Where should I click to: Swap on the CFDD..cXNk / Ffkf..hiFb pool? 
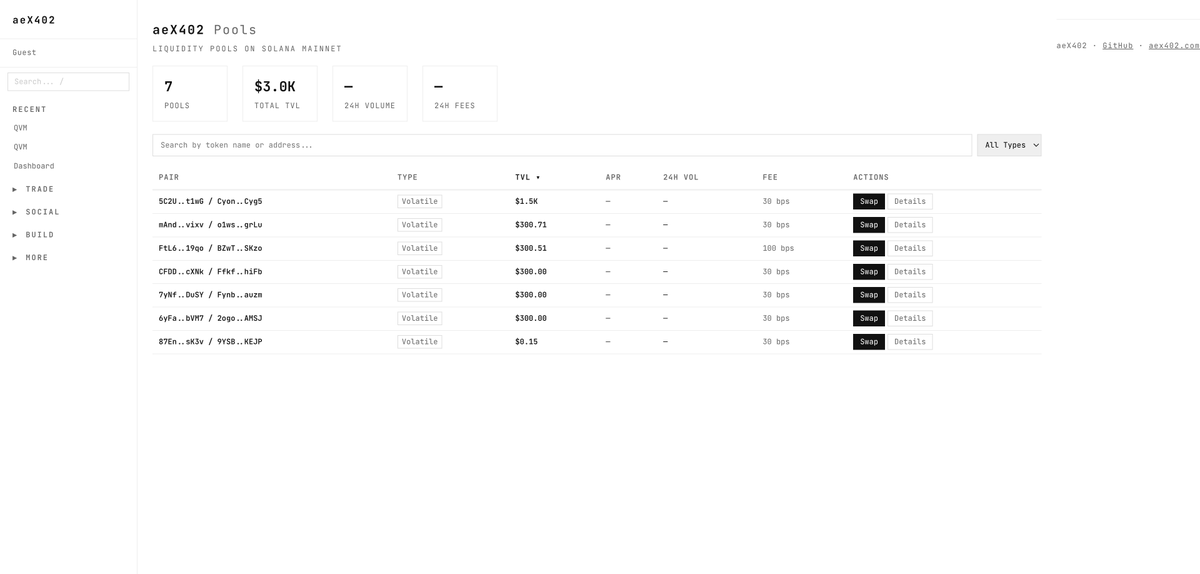click(869, 272)
